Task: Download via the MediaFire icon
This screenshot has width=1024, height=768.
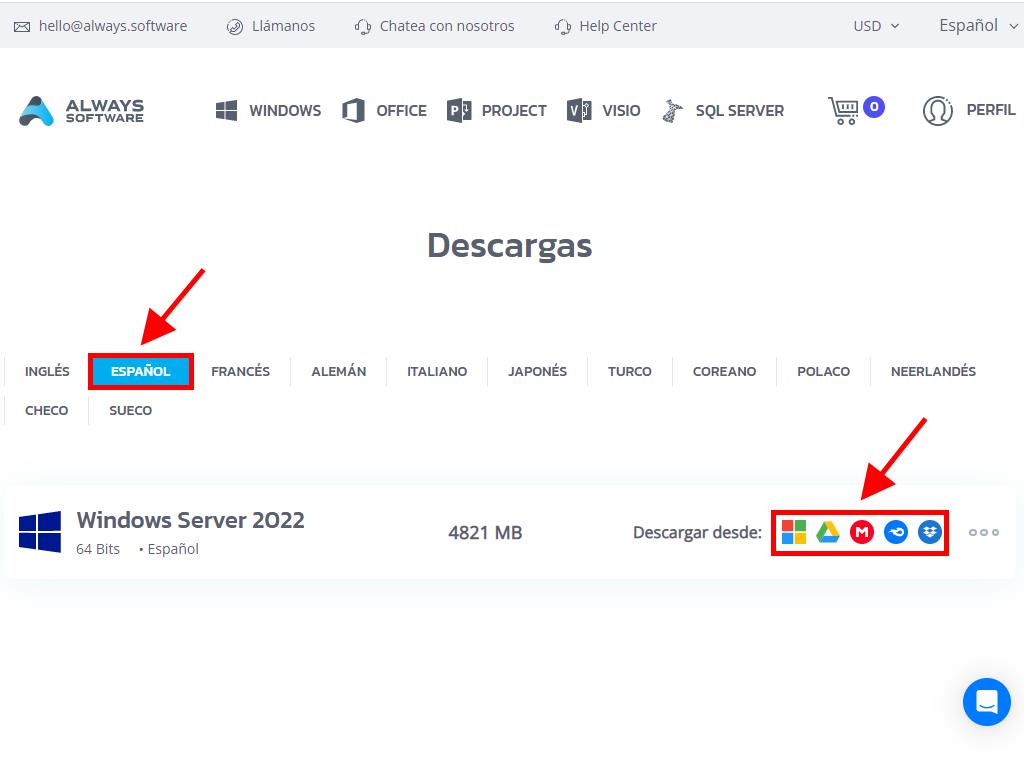Action: (896, 532)
